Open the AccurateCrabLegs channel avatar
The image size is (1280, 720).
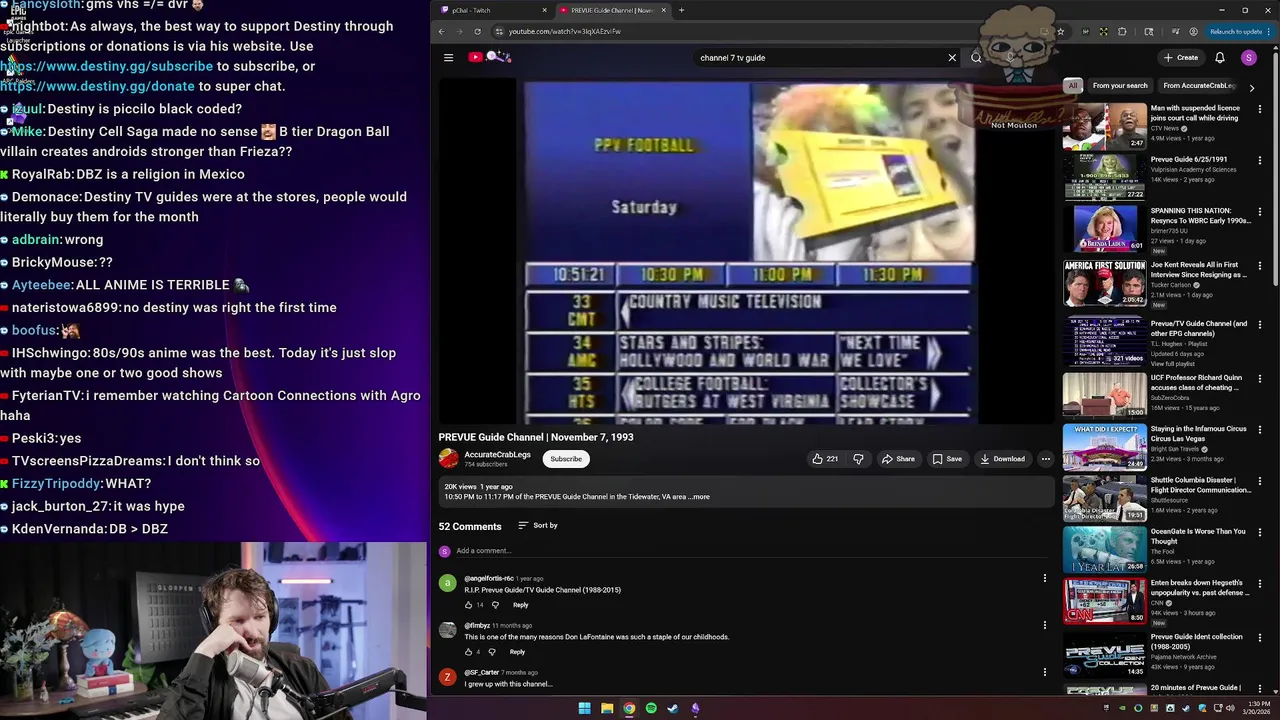pyautogui.click(x=448, y=459)
